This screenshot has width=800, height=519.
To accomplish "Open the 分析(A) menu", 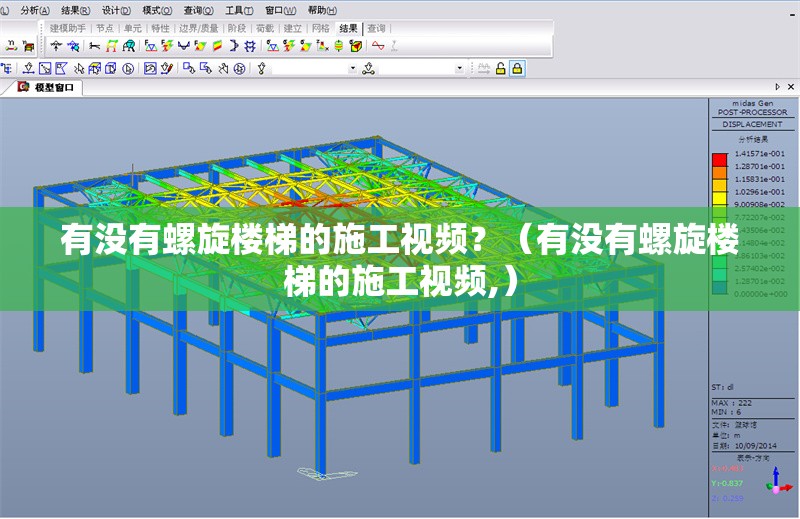I will (x=35, y=9).
